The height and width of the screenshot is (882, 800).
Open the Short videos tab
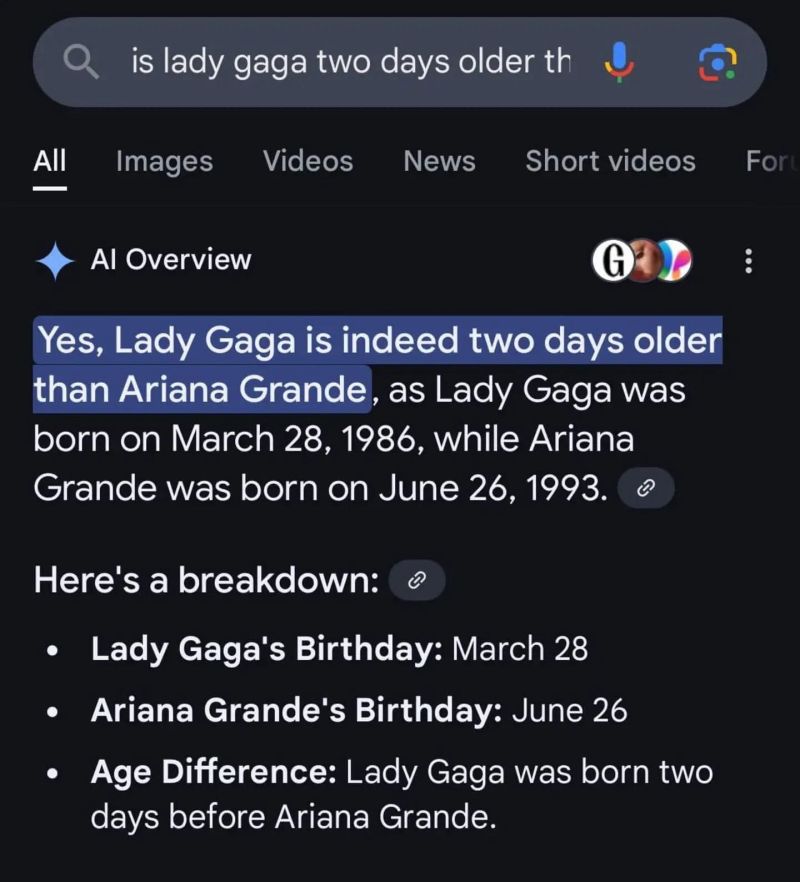[610, 162]
